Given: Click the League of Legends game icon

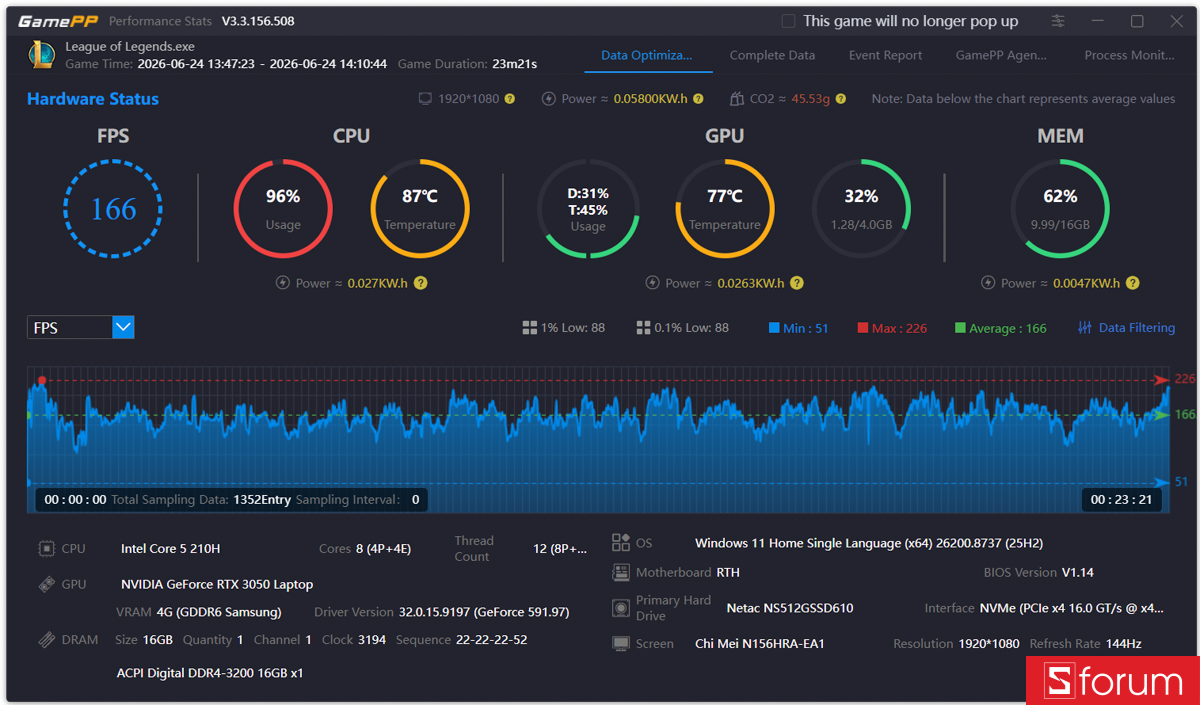Looking at the screenshot, I should click(x=41, y=54).
